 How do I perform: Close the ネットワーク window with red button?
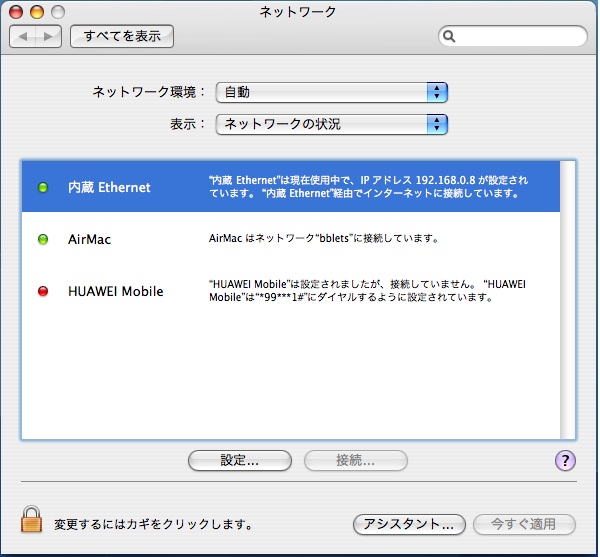click(16, 11)
